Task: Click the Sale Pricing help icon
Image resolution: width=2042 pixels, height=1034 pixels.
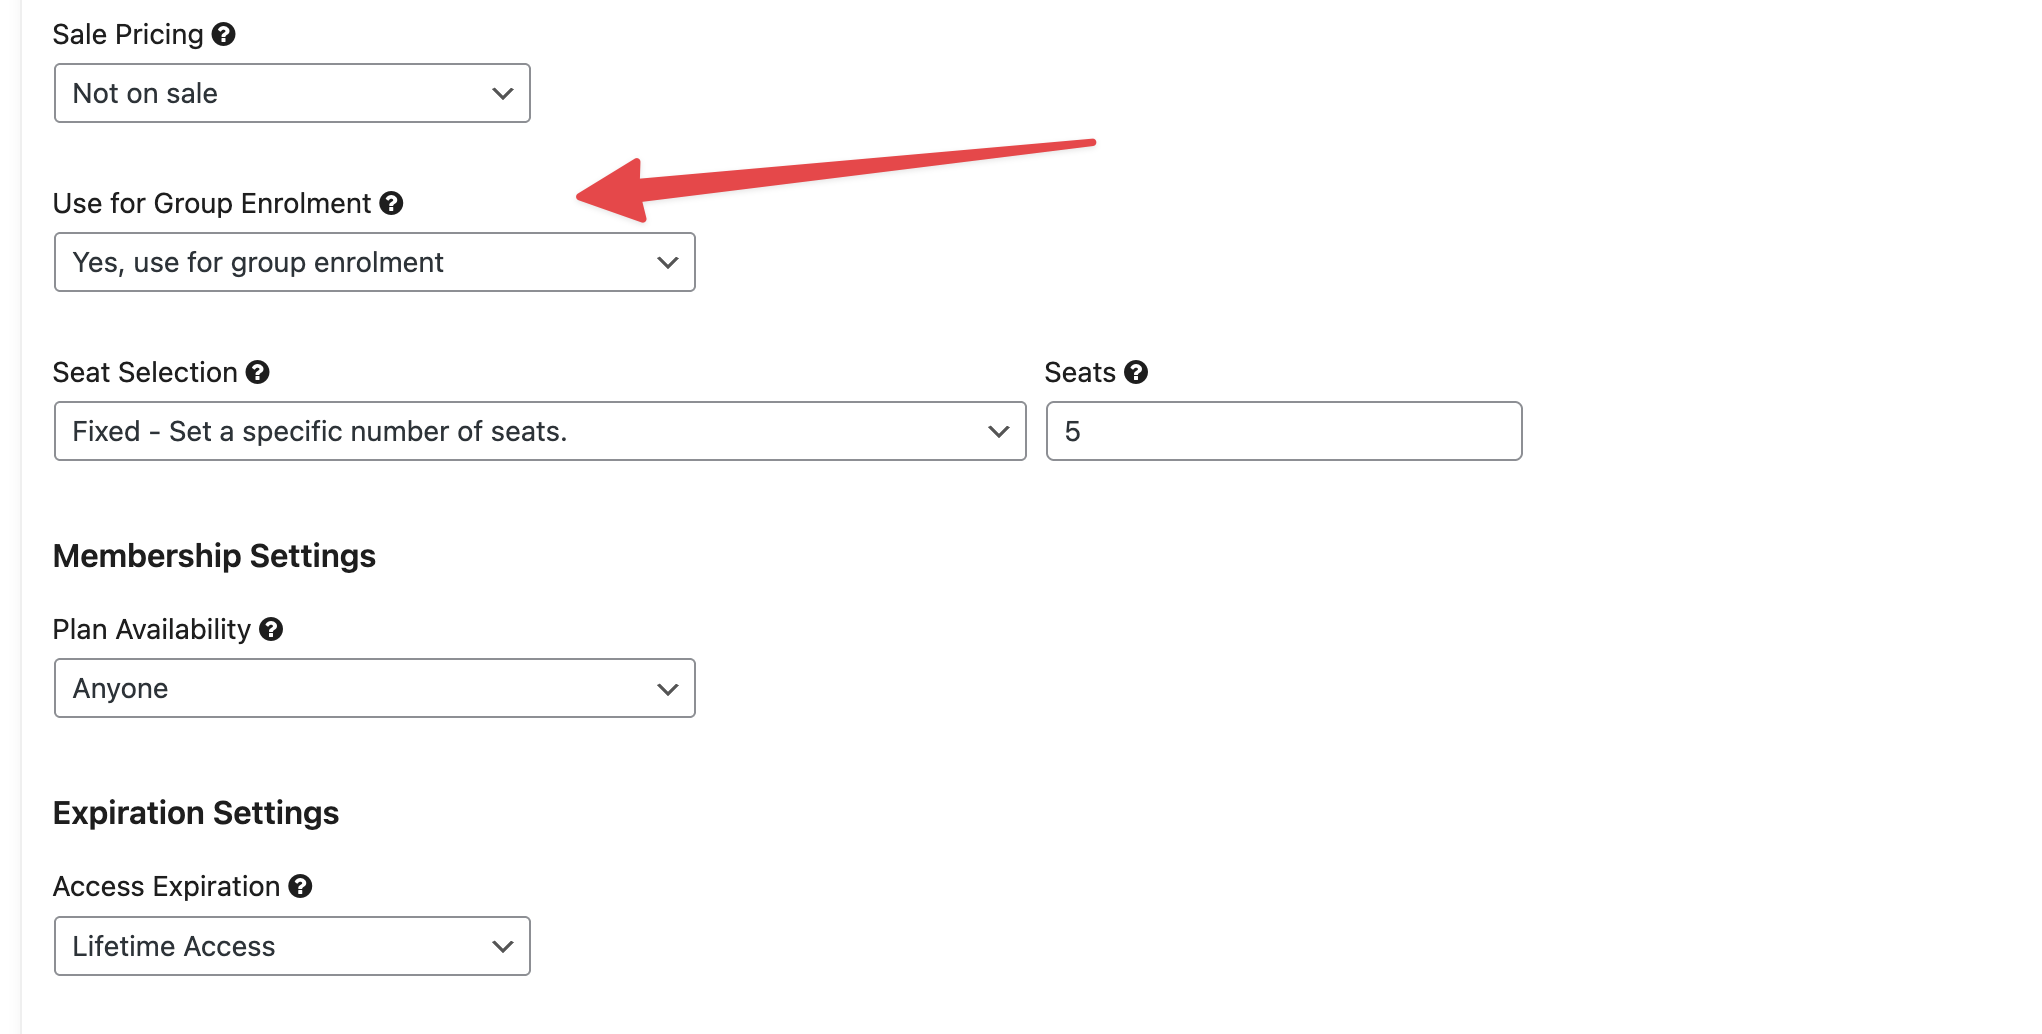Action: point(224,34)
